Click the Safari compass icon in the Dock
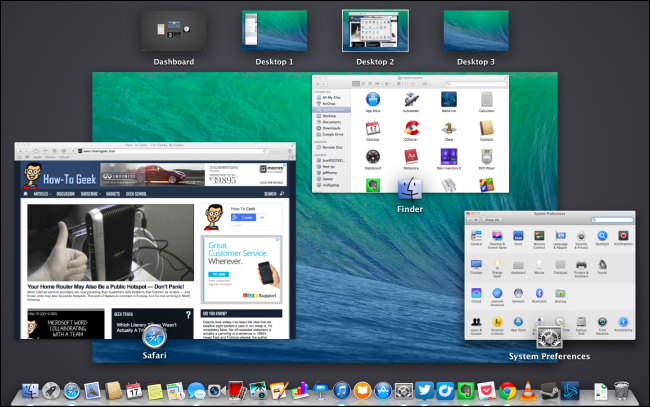 (72, 391)
